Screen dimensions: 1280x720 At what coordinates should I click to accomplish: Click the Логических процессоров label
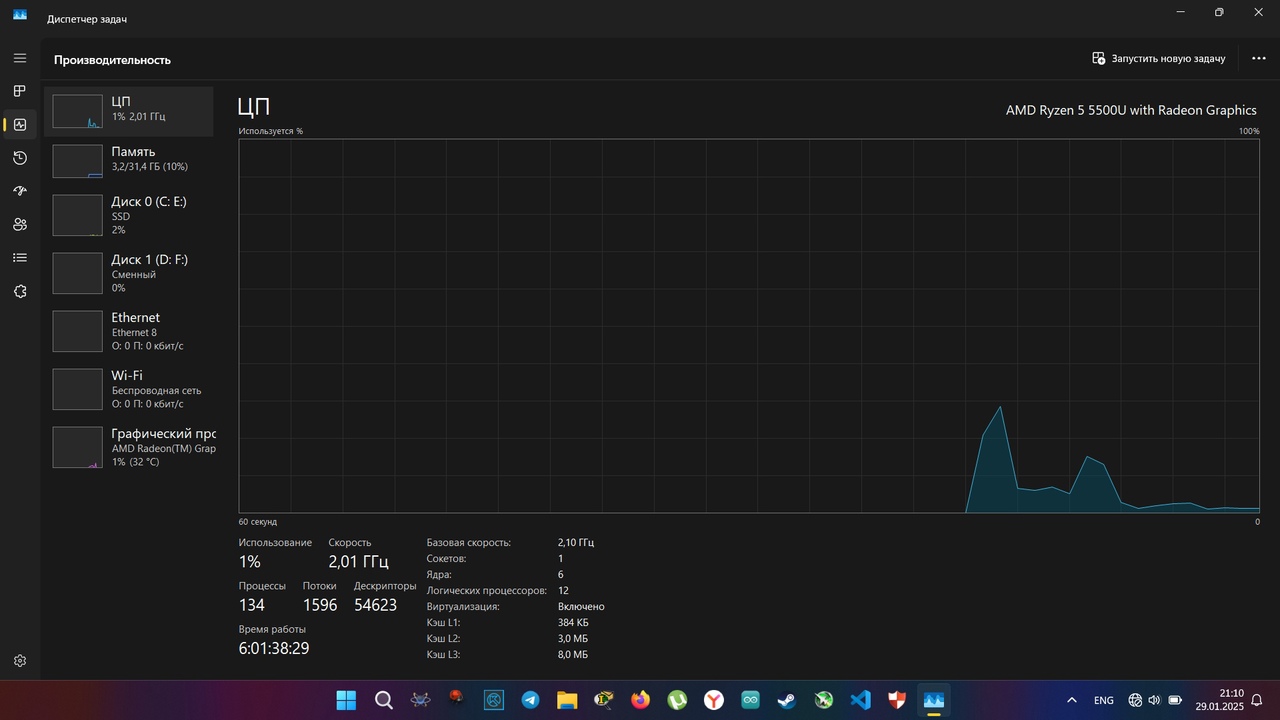coord(486,590)
